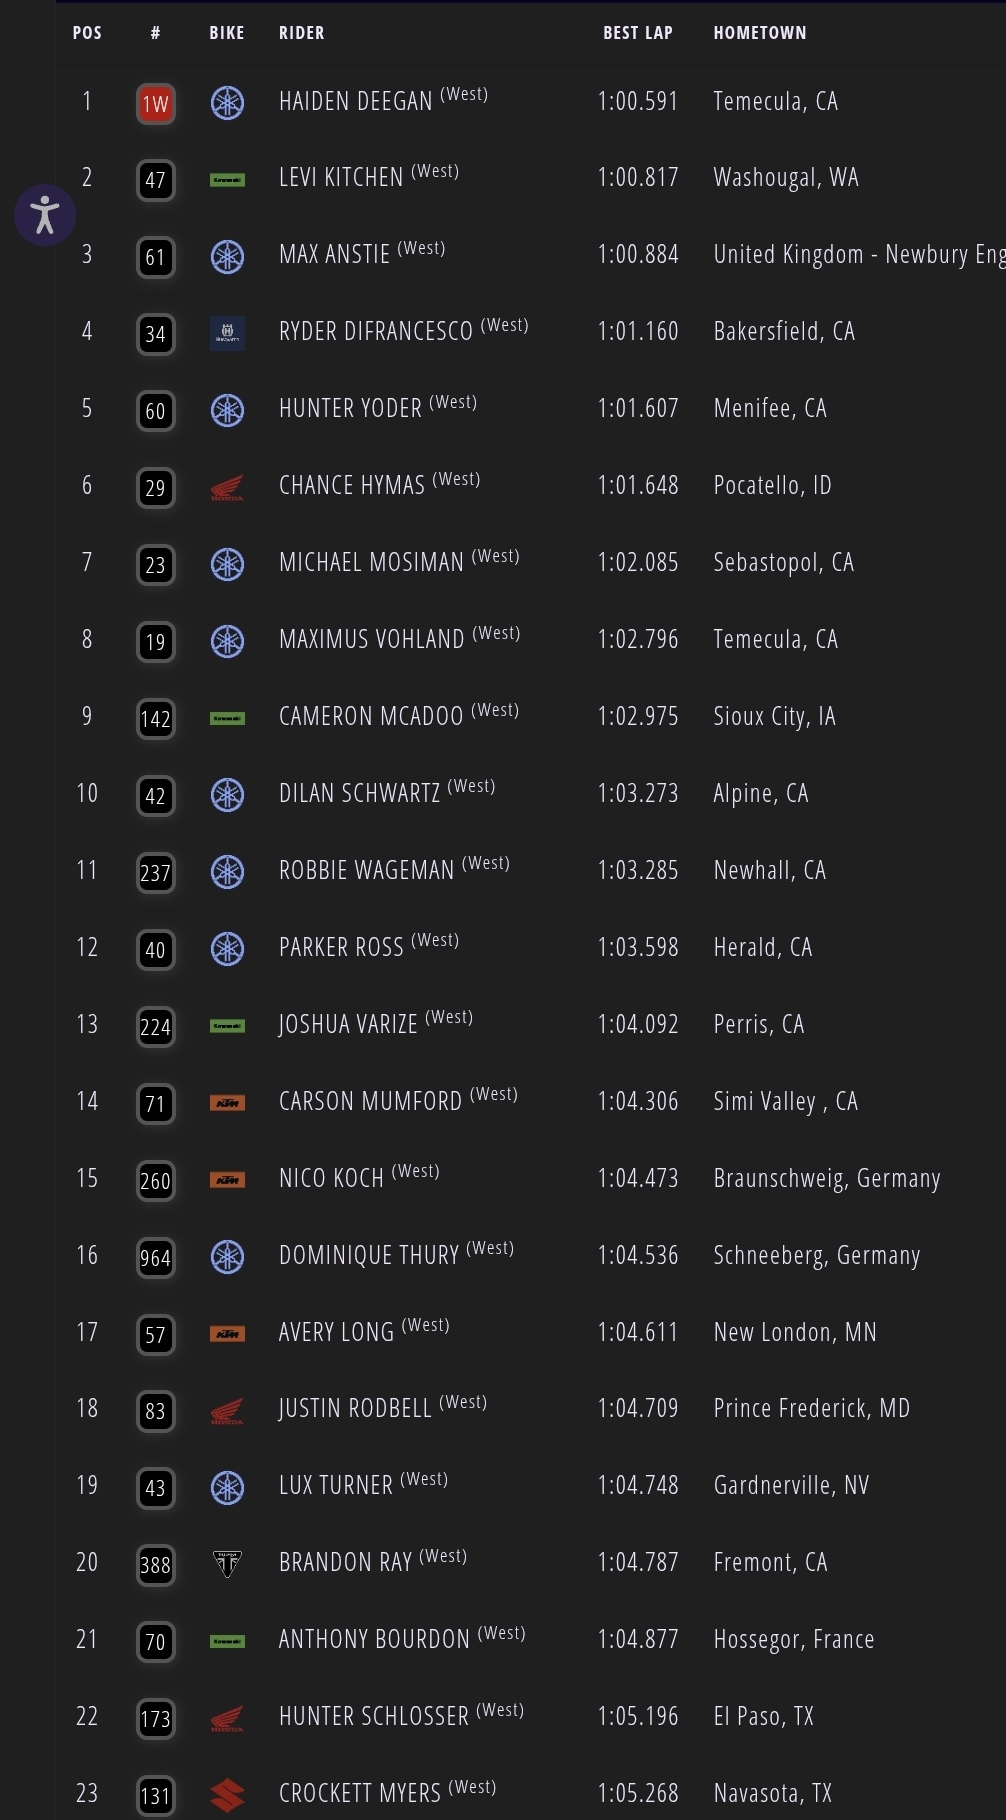The image size is (1006, 1820).
Task: Click Brandon Ray's Triumph bike logo
Action: (227, 1563)
